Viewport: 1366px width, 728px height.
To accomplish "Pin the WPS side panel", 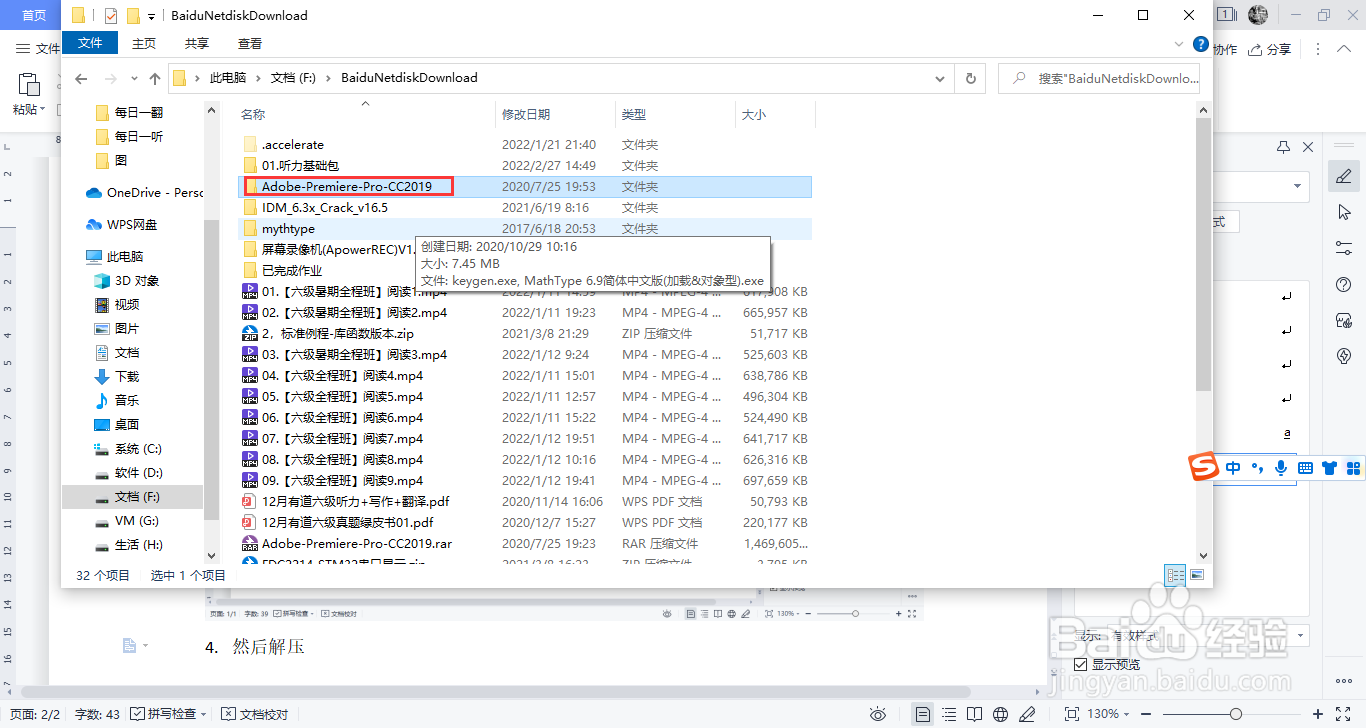I will tap(1284, 147).
